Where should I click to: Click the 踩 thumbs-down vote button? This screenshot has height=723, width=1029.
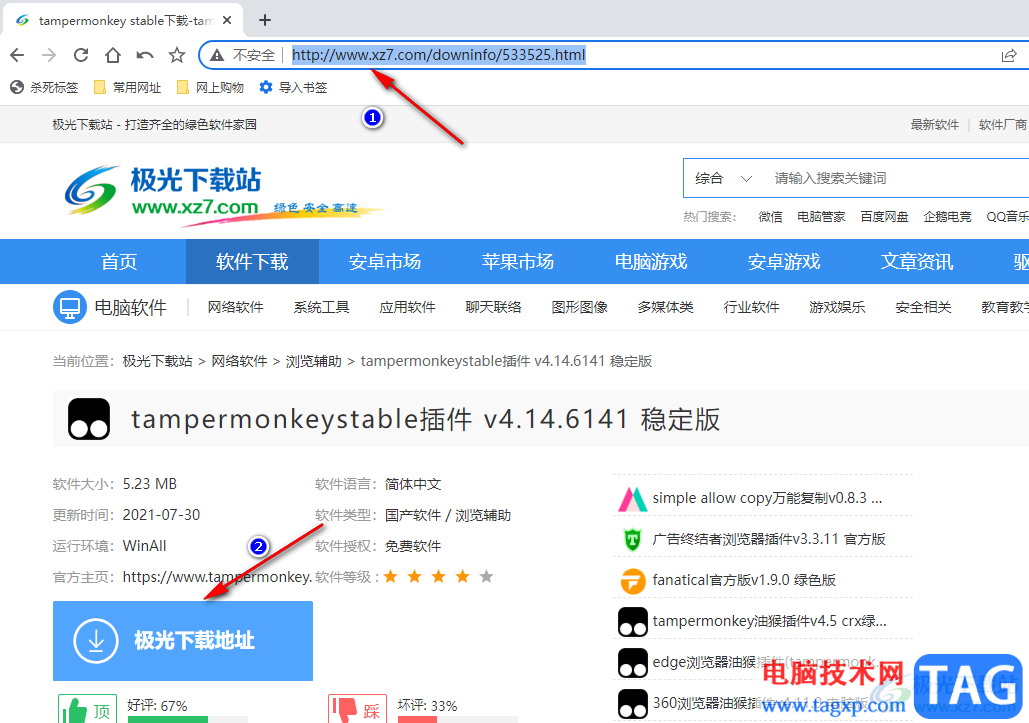pyautogui.click(x=358, y=709)
